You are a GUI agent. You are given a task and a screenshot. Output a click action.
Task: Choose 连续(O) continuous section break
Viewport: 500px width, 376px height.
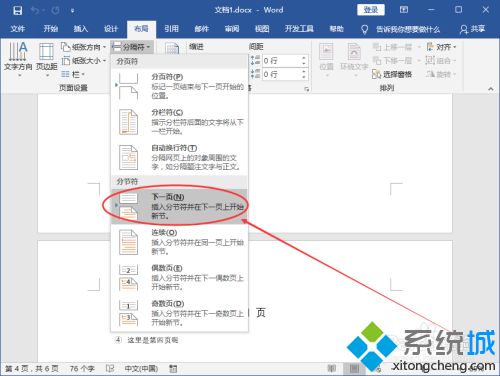[180, 242]
